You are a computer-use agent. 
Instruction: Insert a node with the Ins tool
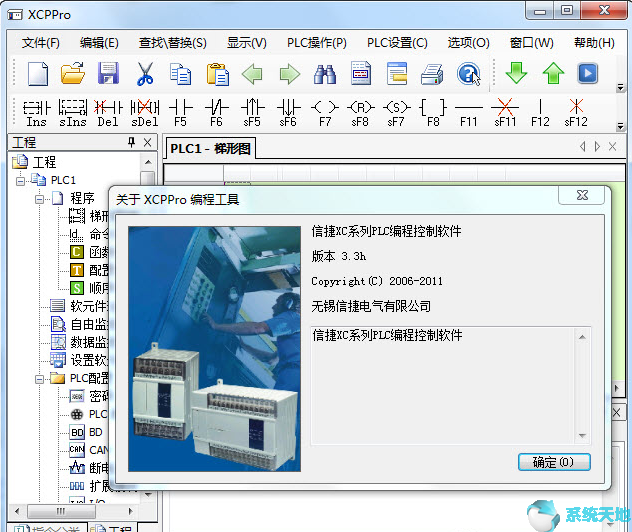pyautogui.click(x=36, y=113)
